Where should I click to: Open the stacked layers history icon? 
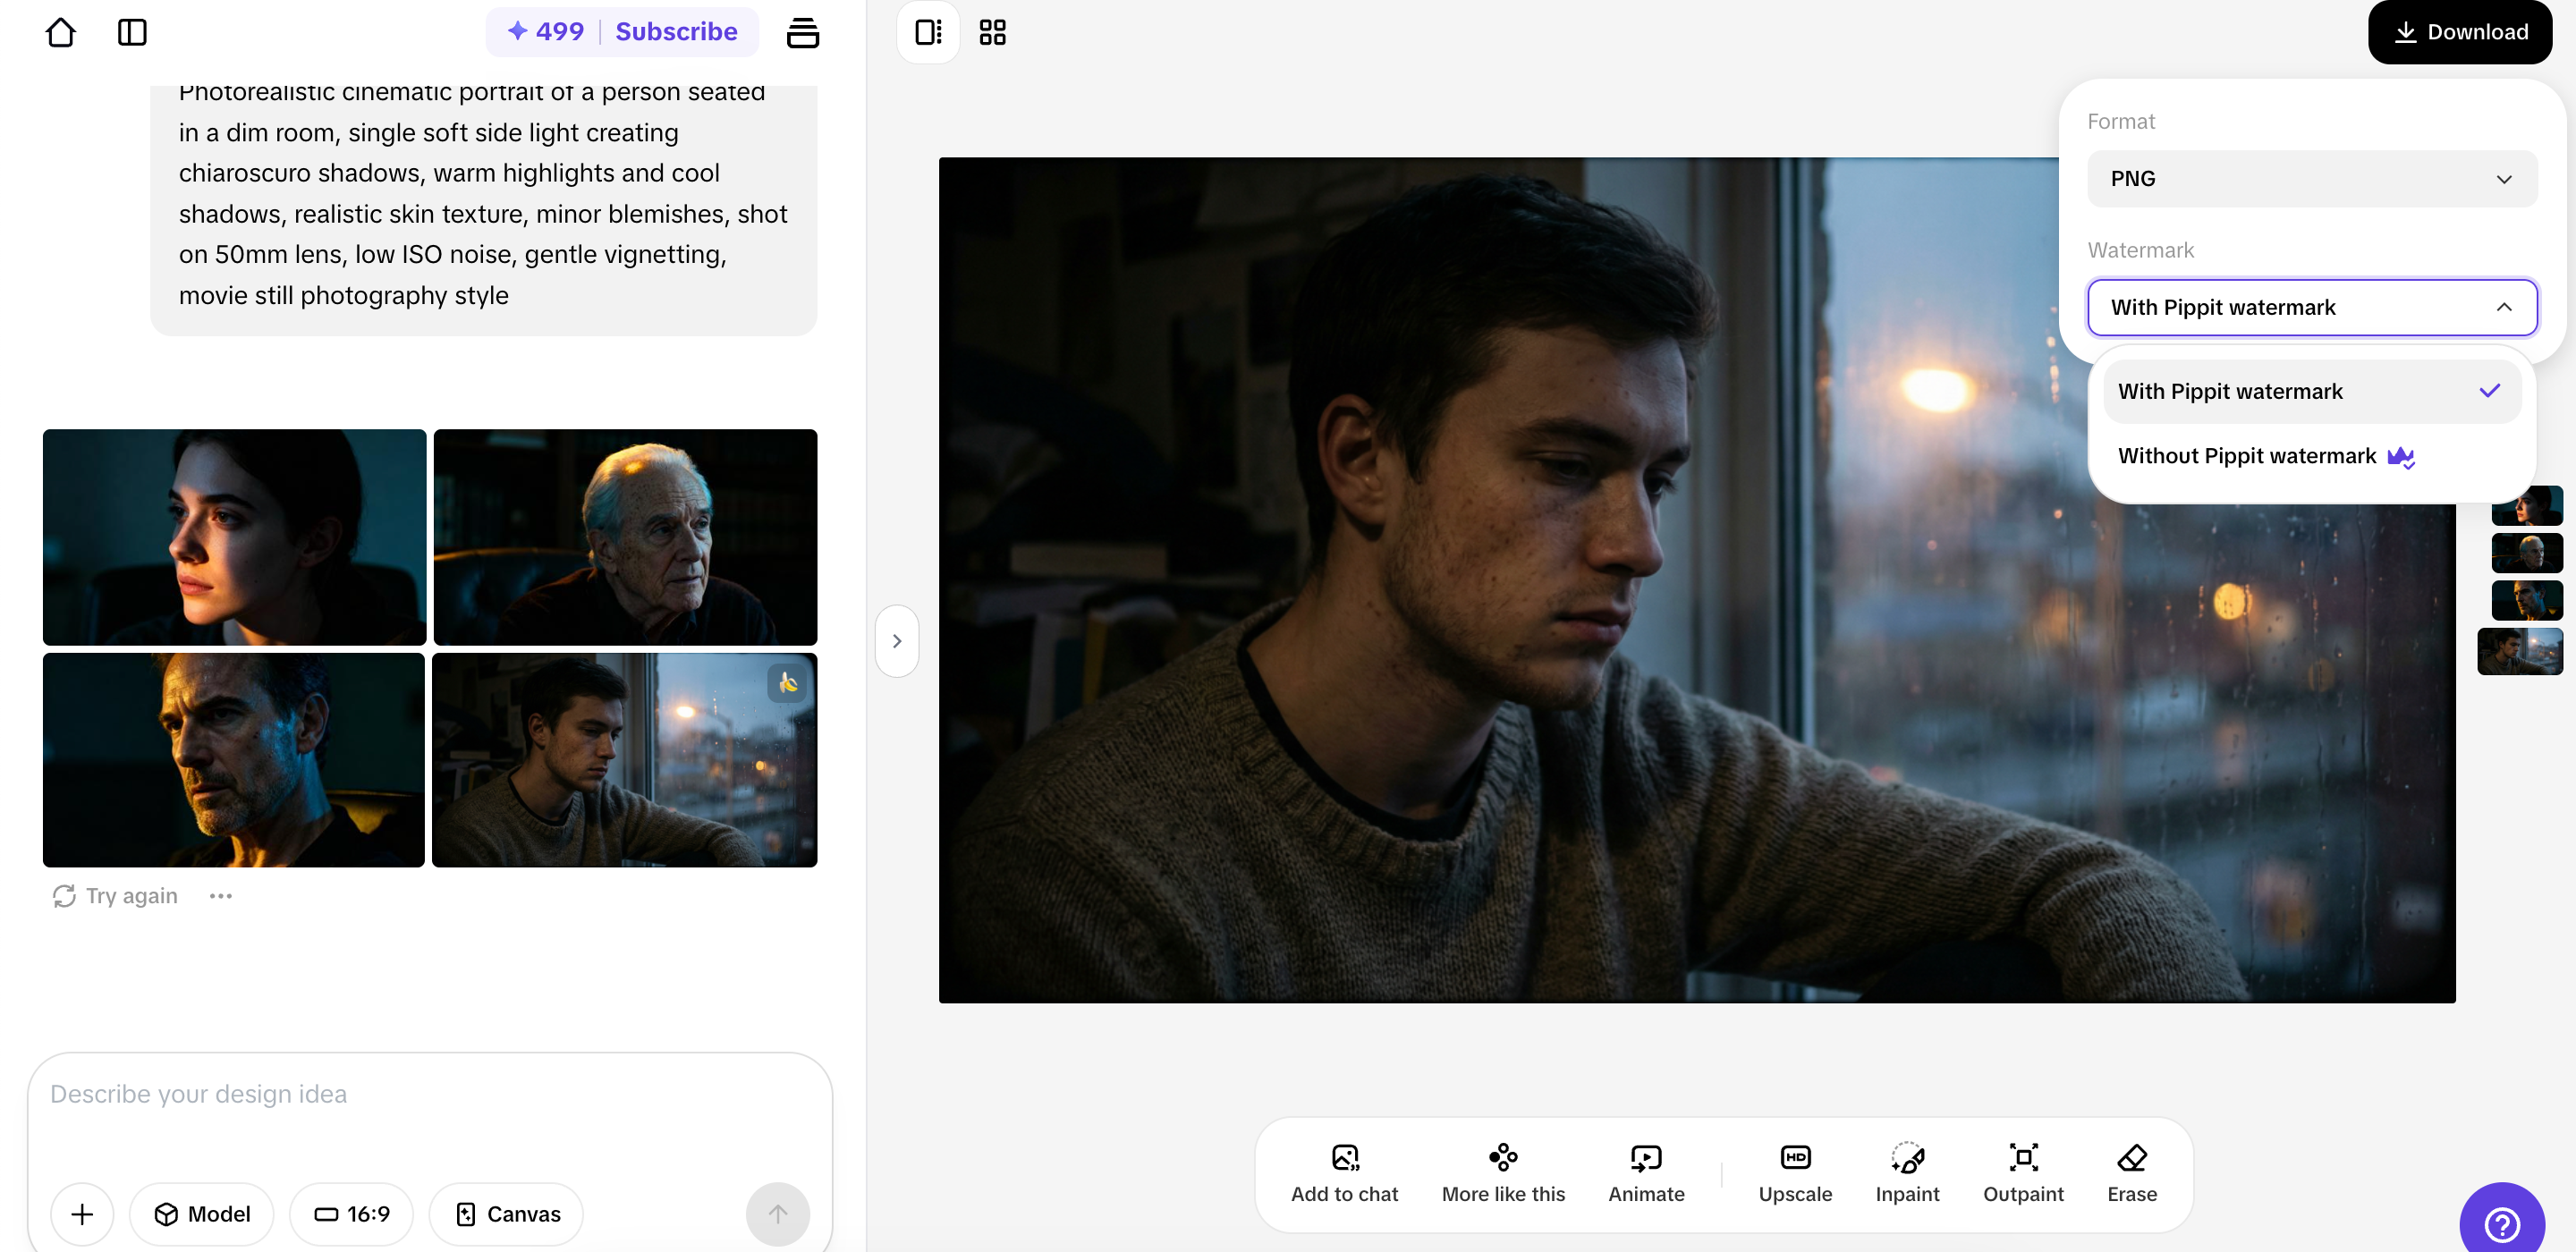[x=802, y=32]
